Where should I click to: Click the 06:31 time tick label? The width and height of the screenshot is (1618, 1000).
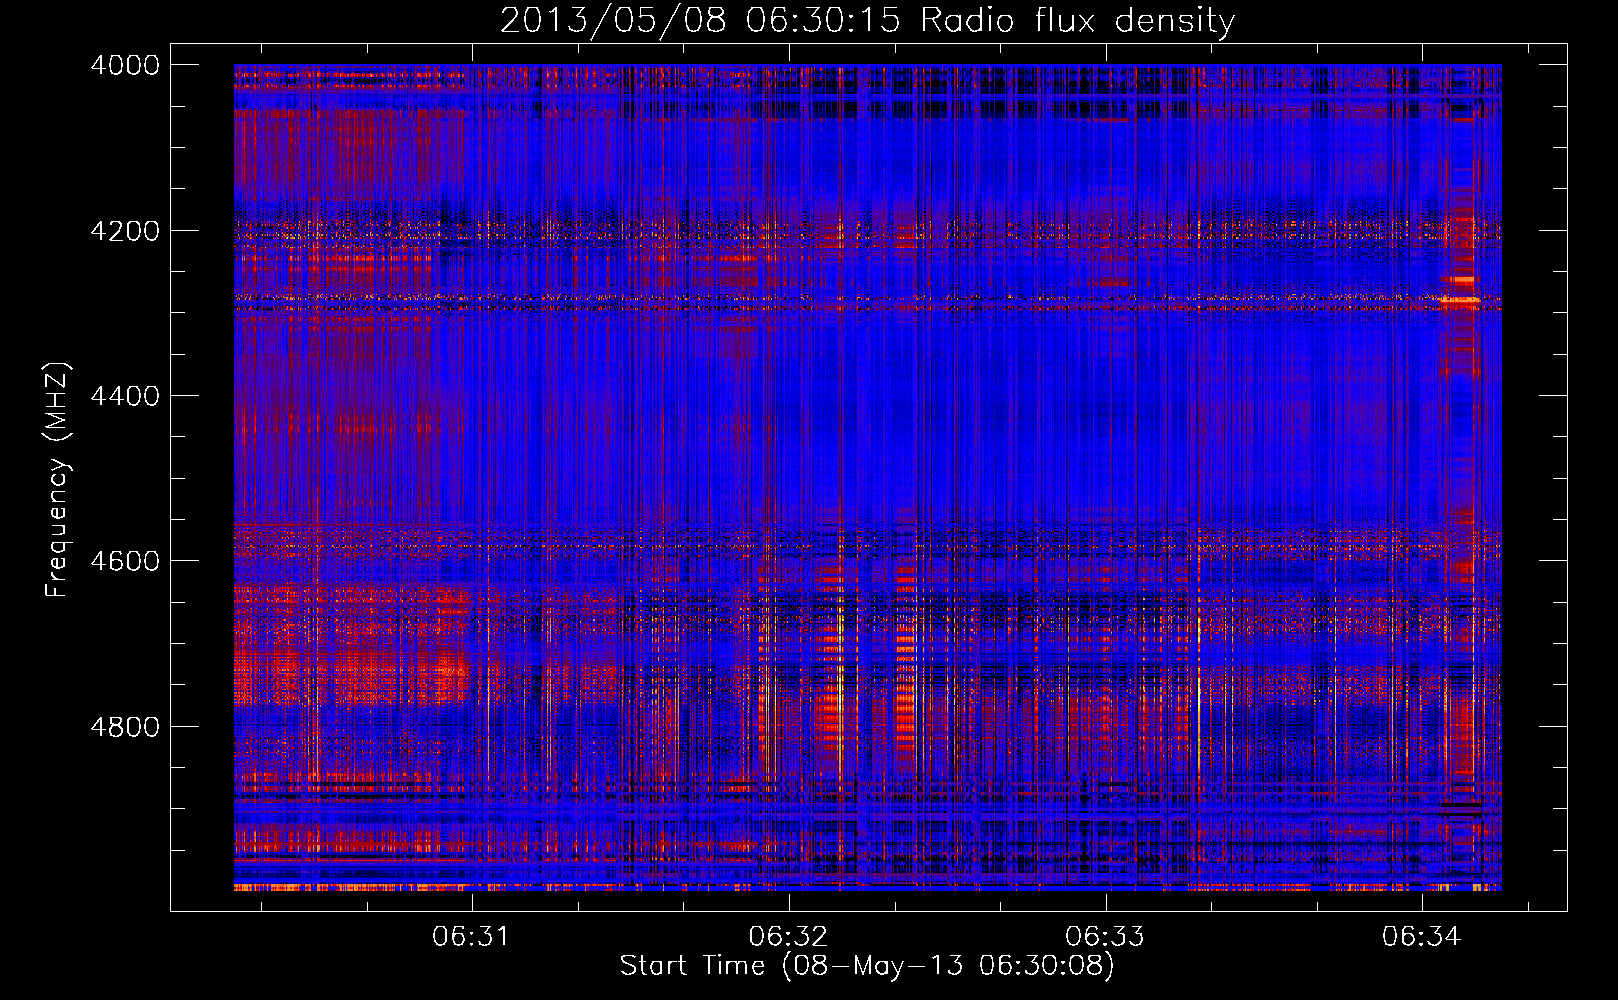click(x=471, y=936)
